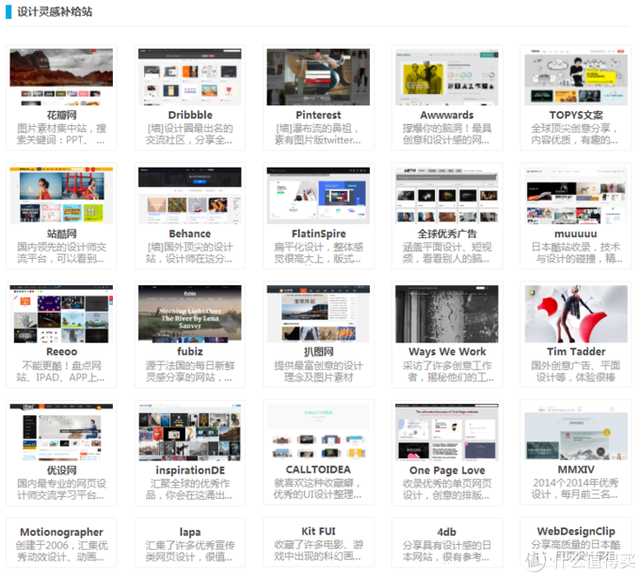This screenshot has width=640, height=577.
Task: Click description '国内领先的设计师交流平台，可以看到...'
Action: (x=61, y=253)
